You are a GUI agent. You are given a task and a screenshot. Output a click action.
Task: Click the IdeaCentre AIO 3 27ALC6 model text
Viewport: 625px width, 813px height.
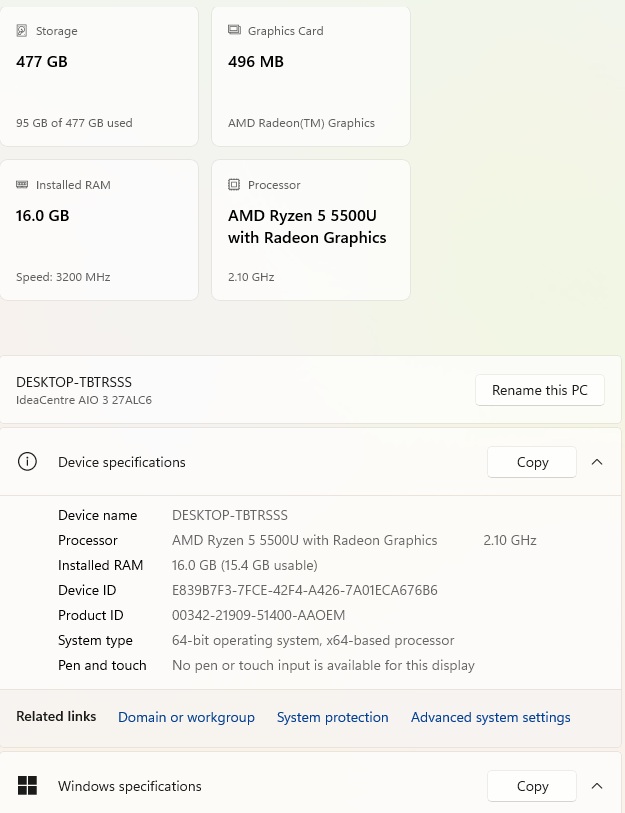84,400
